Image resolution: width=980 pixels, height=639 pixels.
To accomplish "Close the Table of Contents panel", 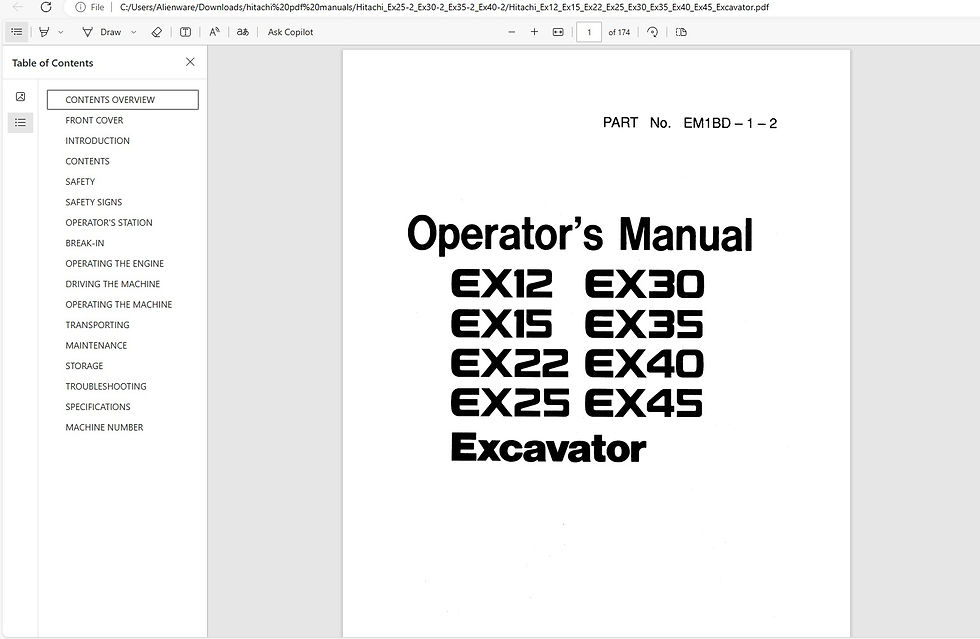I will point(190,62).
